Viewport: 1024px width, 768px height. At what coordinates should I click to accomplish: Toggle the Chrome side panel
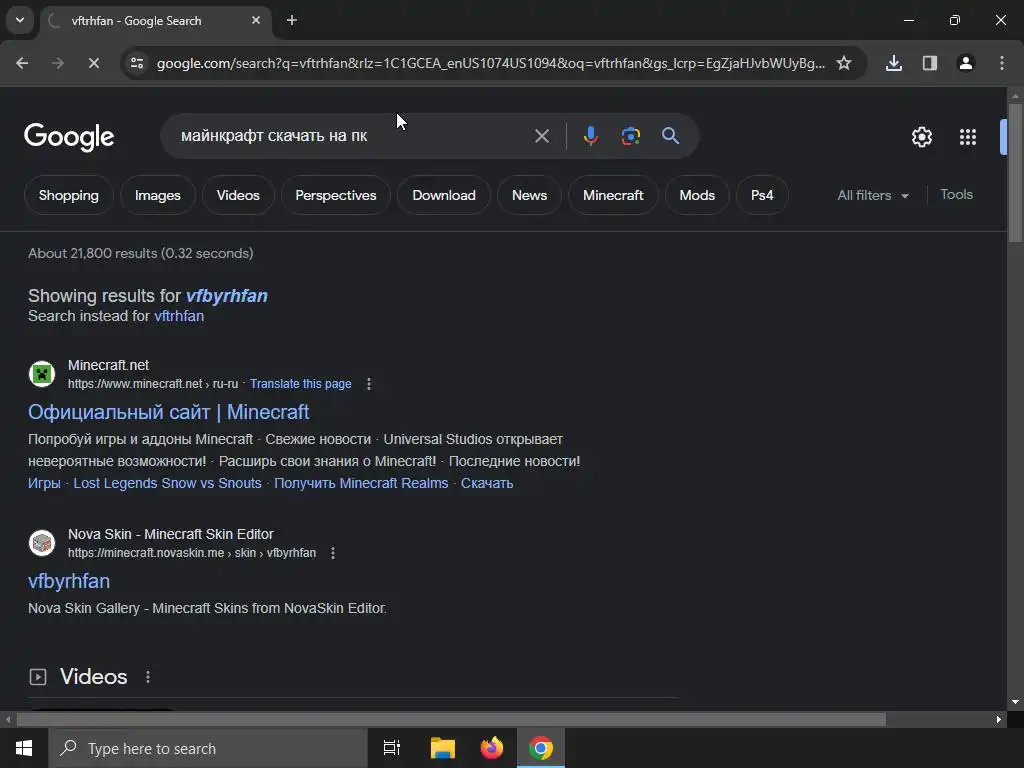[x=930, y=63]
